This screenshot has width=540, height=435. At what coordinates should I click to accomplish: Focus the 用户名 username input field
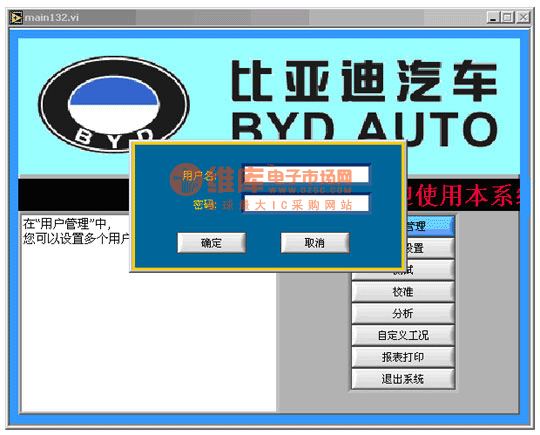click(x=306, y=175)
